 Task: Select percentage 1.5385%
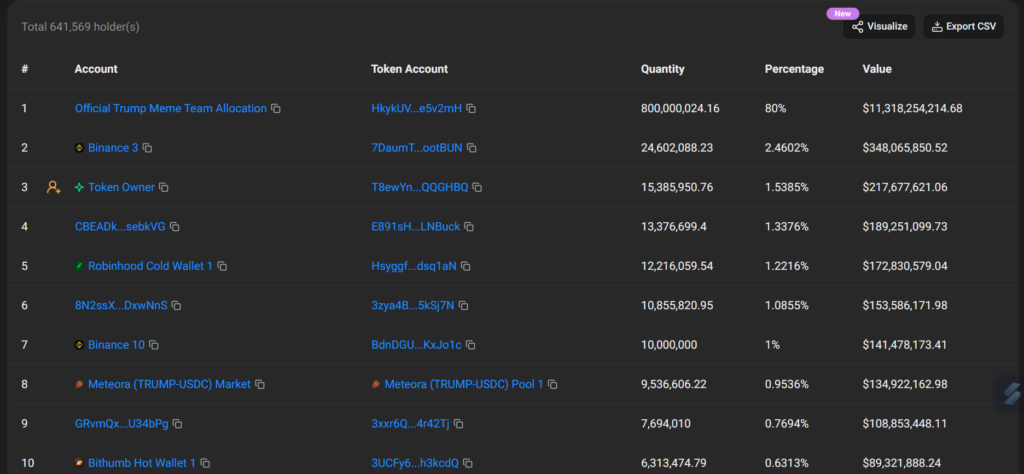click(786, 187)
